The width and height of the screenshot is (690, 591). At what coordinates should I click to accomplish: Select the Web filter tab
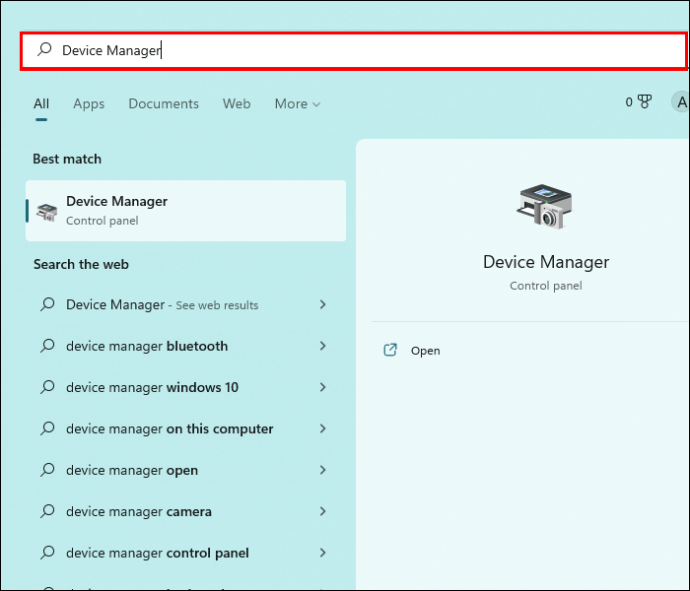(x=236, y=104)
